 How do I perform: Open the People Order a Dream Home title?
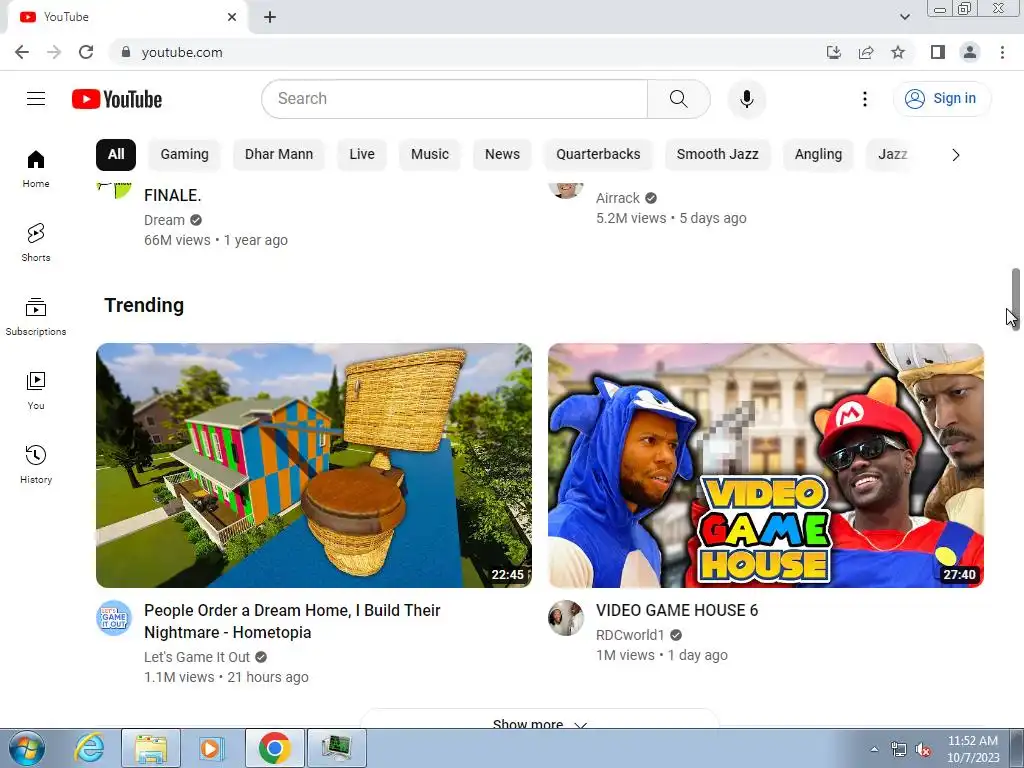pos(293,621)
